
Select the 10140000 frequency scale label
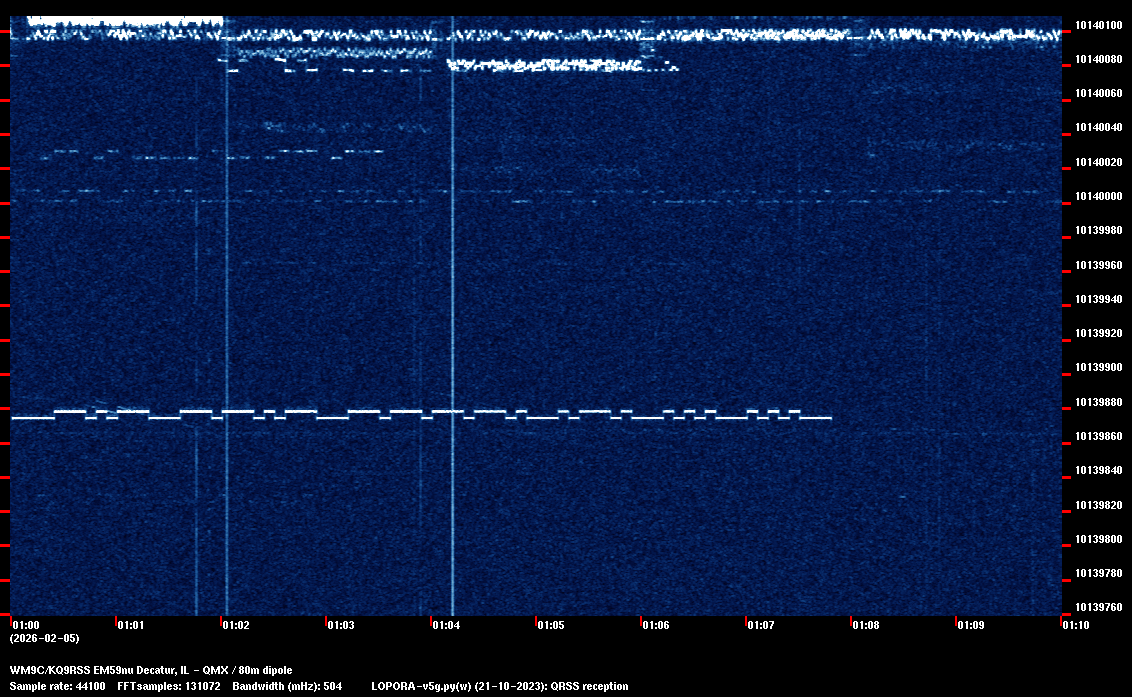click(x=1097, y=196)
